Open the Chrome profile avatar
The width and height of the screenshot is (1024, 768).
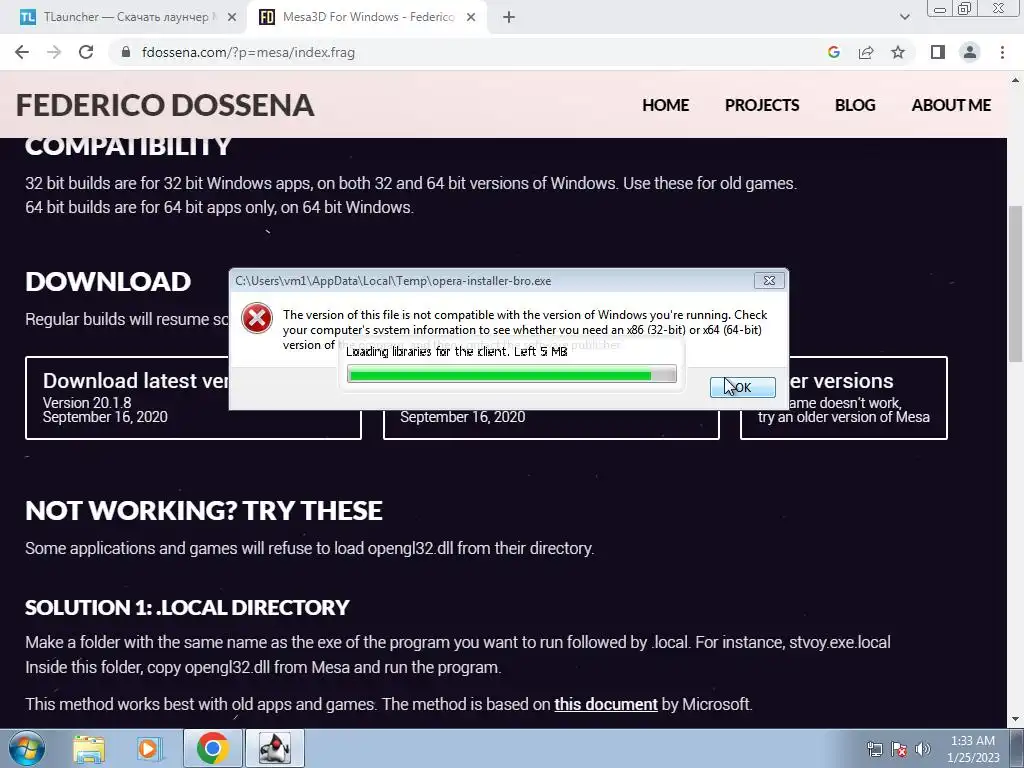coord(970,52)
